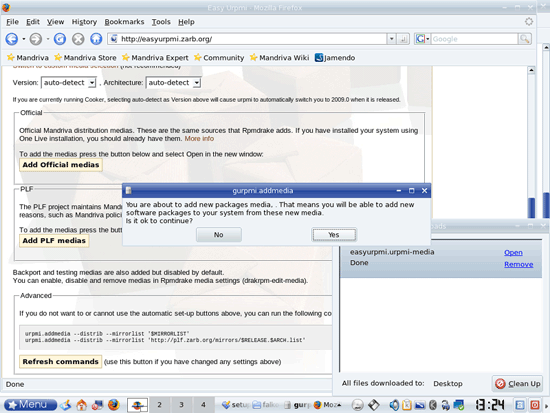Click the lock session icon in taskbar

coord(519,405)
